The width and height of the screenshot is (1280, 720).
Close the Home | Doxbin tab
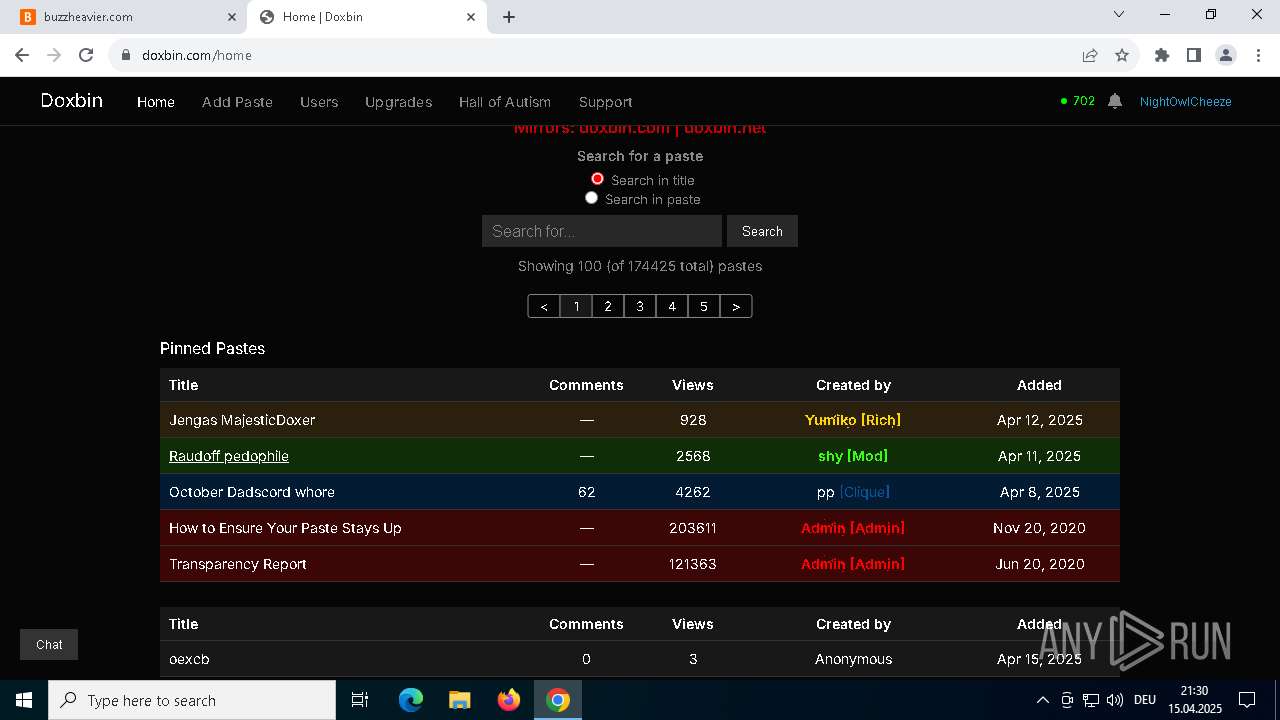tap(471, 17)
